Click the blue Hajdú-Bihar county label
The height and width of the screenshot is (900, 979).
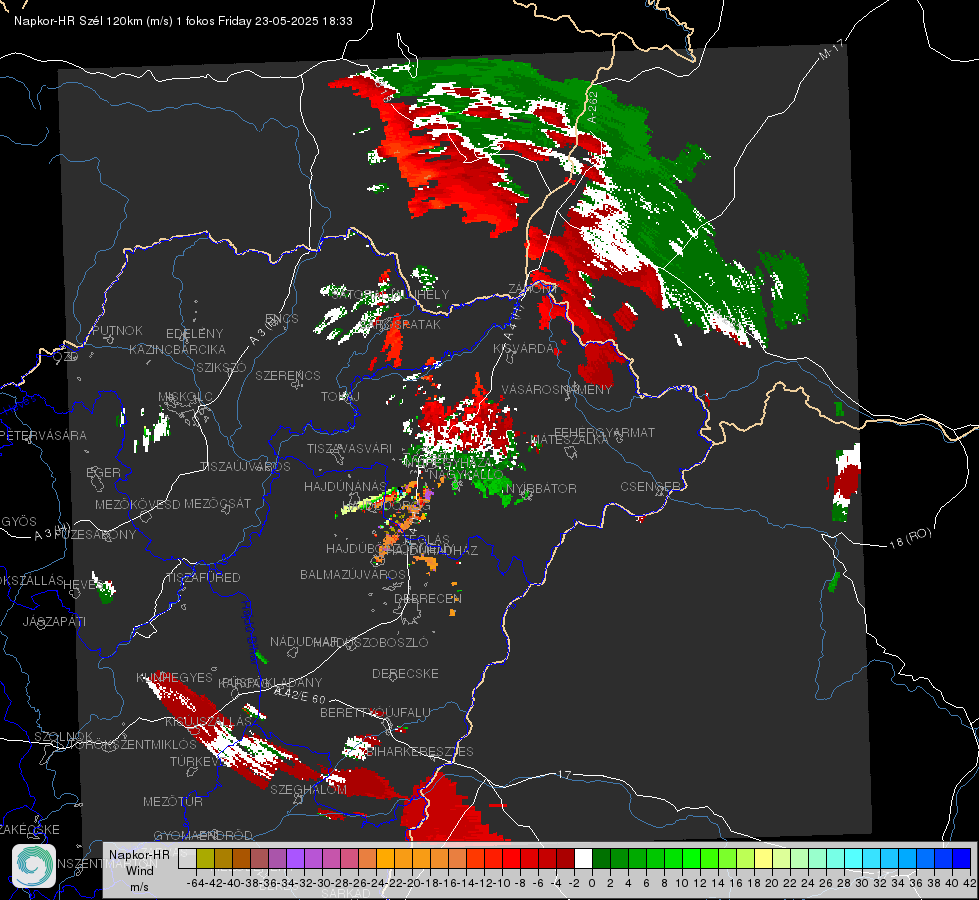tap(250, 631)
